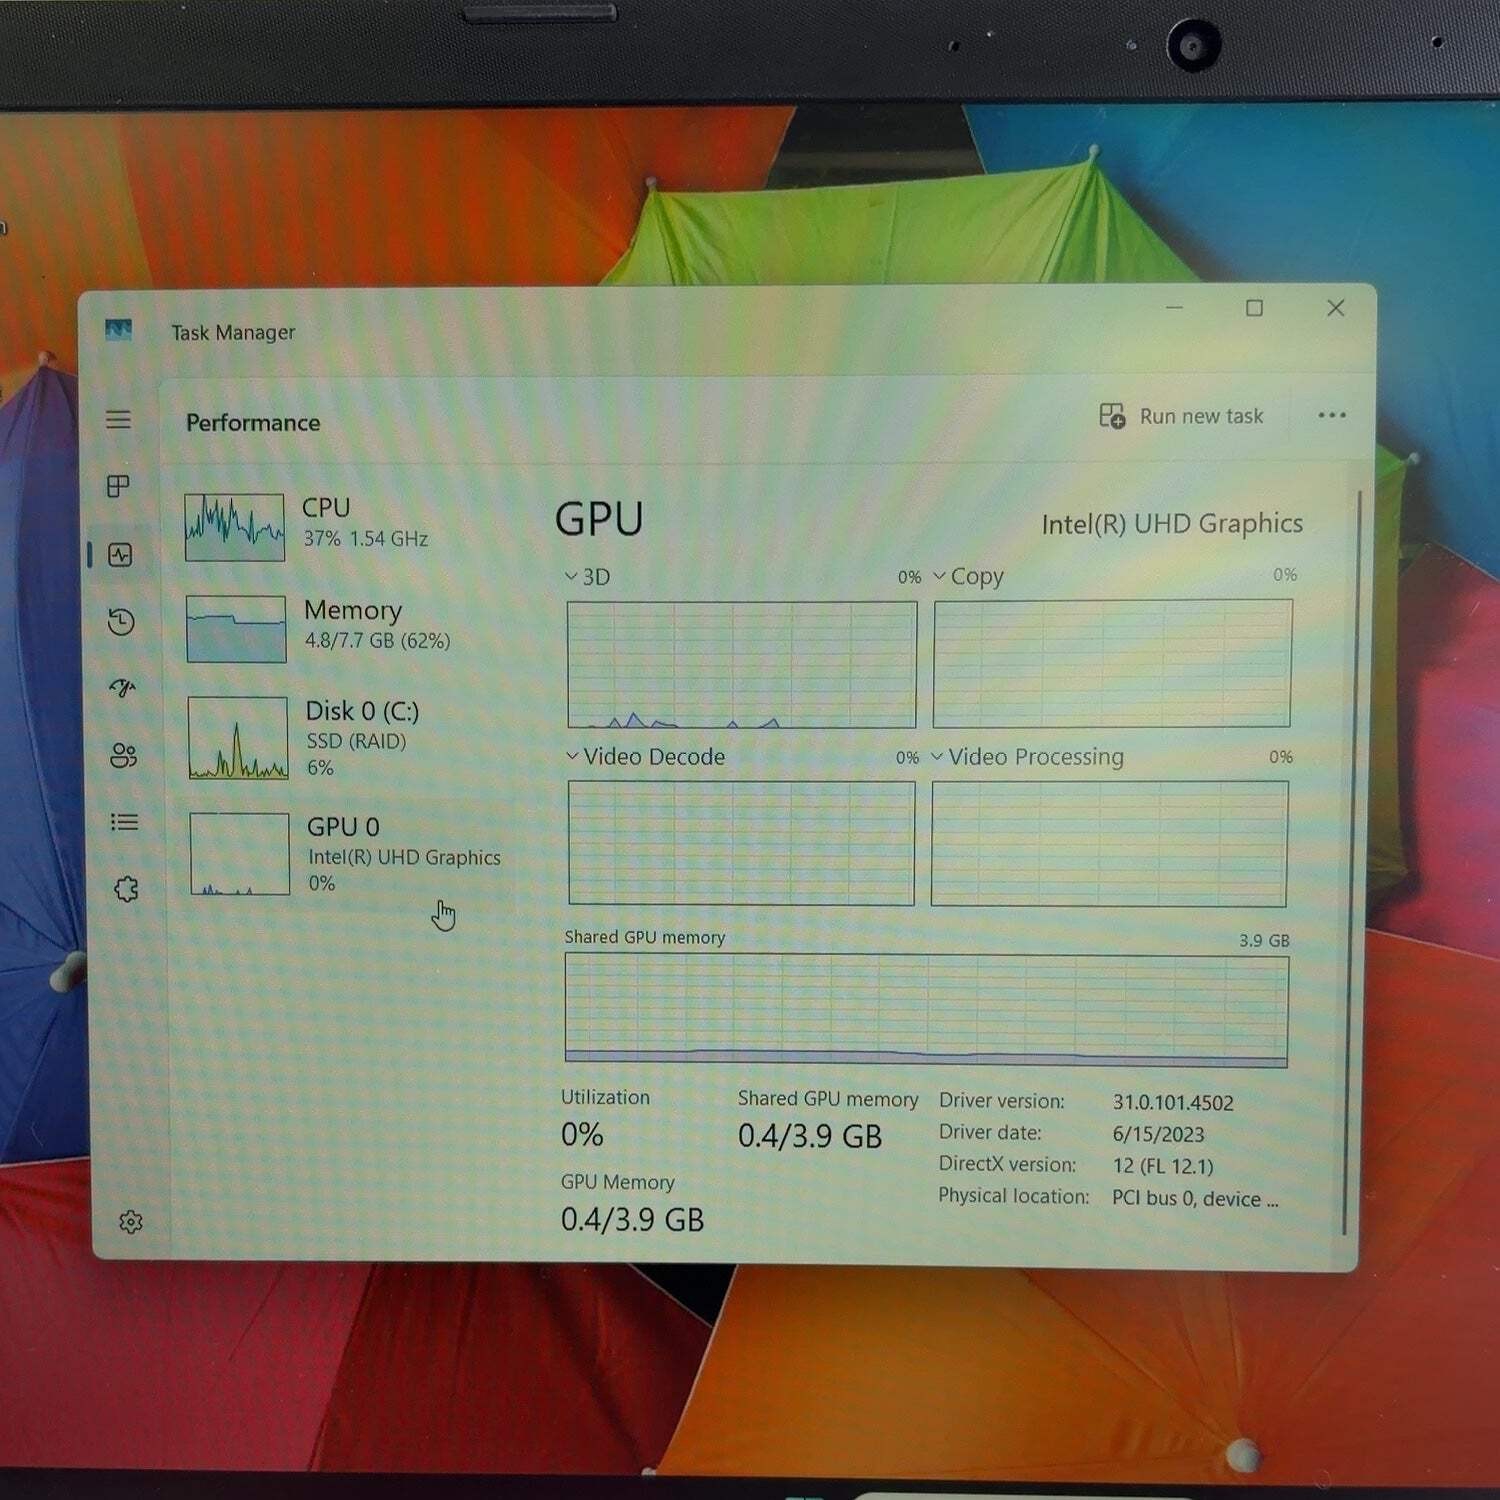Image resolution: width=1500 pixels, height=1500 pixels.
Task: Click the 37% 1.54 GHz CPU reading
Action: pos(366,538)
